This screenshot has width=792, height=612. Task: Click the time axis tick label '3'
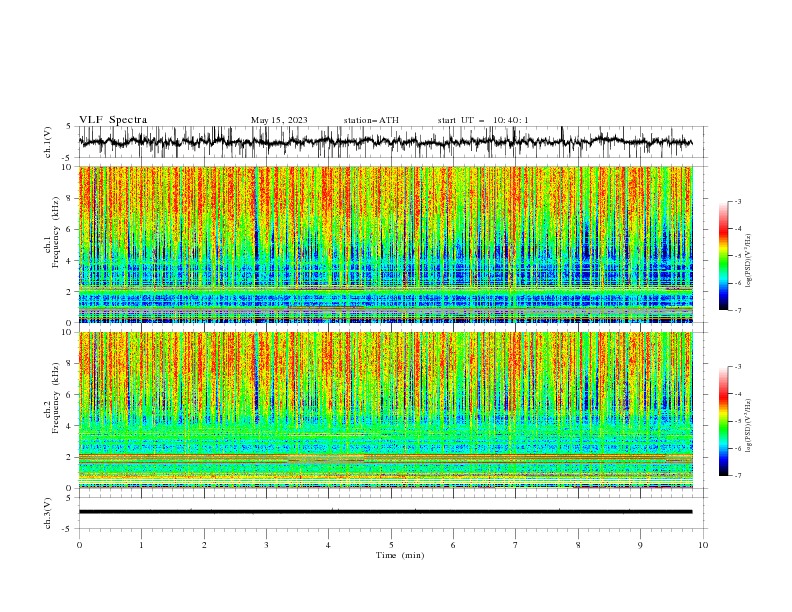tap(266, 545)
